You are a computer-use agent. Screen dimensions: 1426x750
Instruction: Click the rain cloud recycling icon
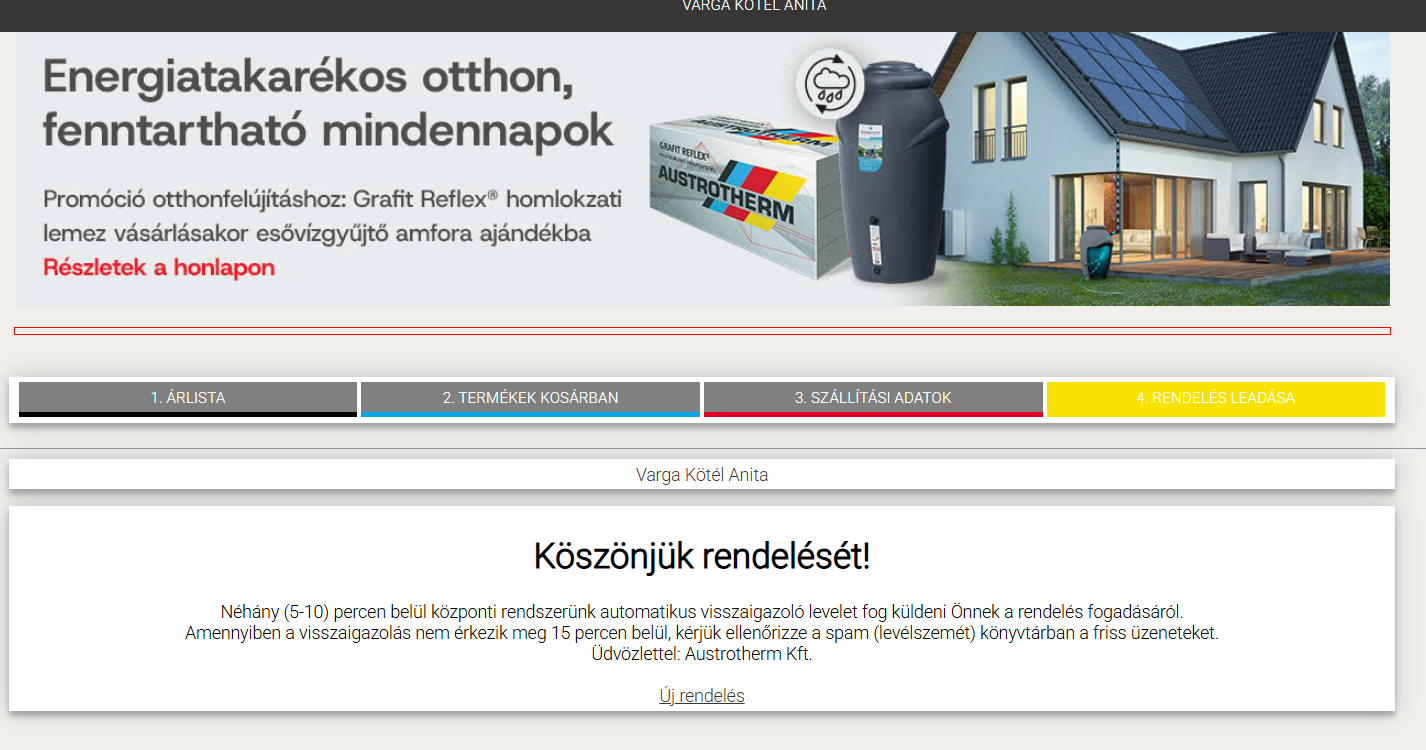pyautogui.click(x=830, y=84)
